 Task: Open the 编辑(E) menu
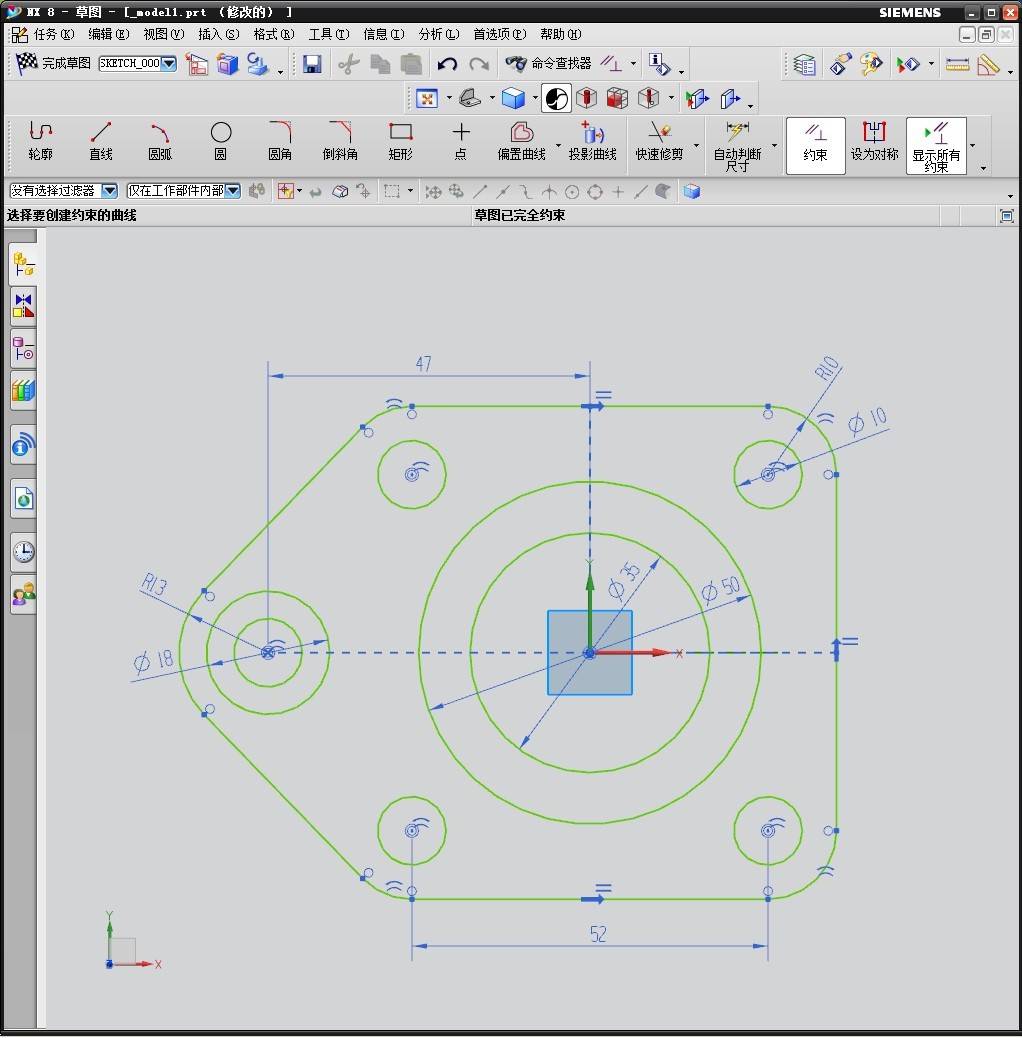click(109, 34)
